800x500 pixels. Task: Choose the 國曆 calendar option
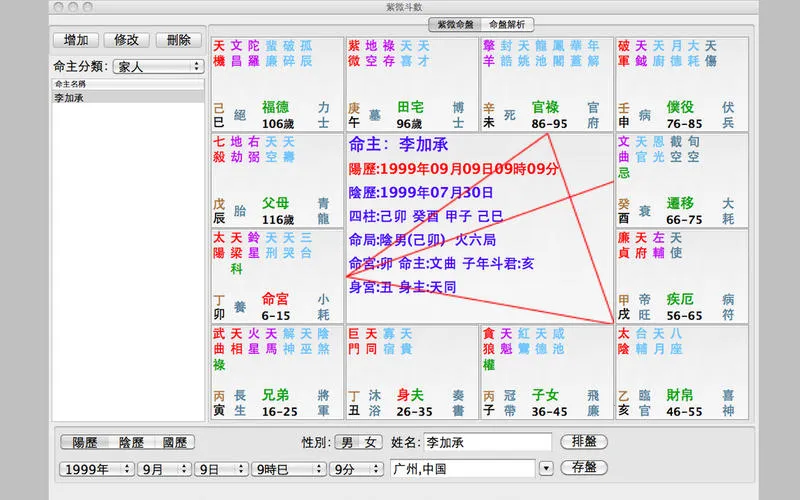(x=173, y=442)
